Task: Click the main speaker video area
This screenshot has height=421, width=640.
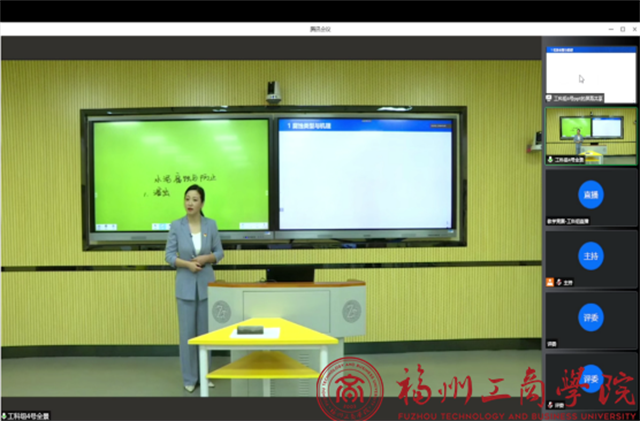Action: 270,230
